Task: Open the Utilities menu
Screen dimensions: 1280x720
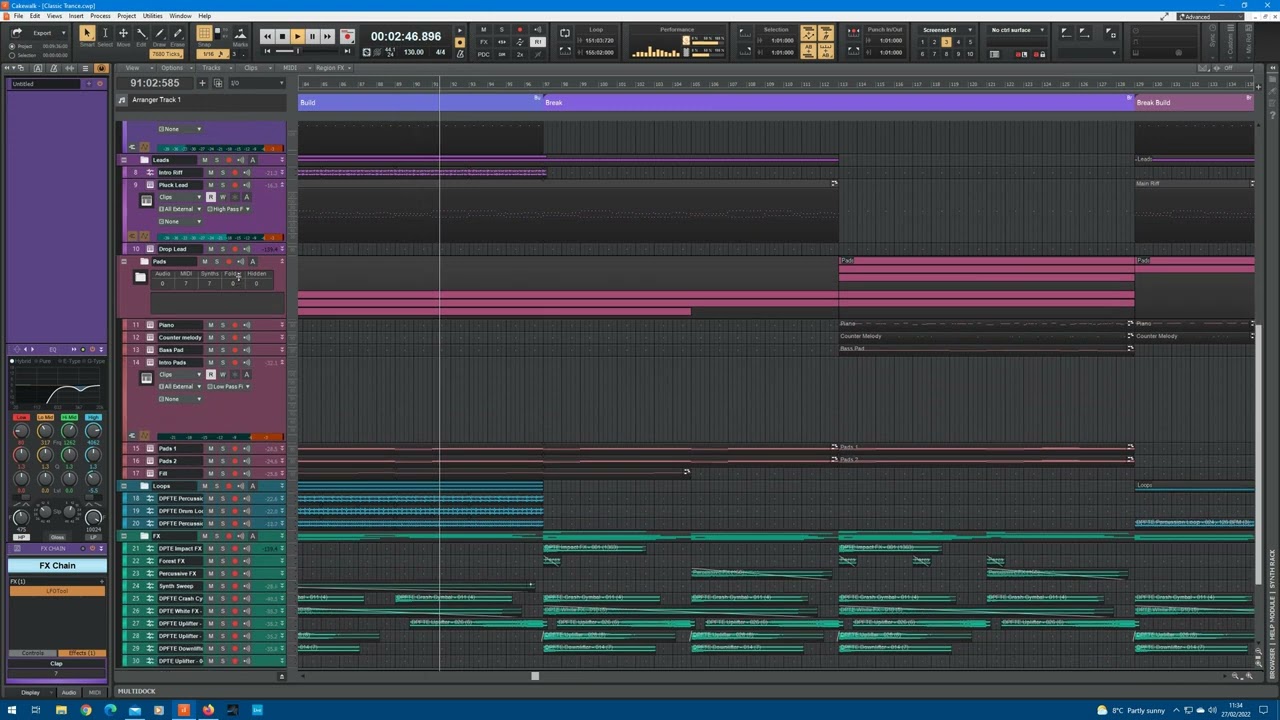Action: pos(152,16)
